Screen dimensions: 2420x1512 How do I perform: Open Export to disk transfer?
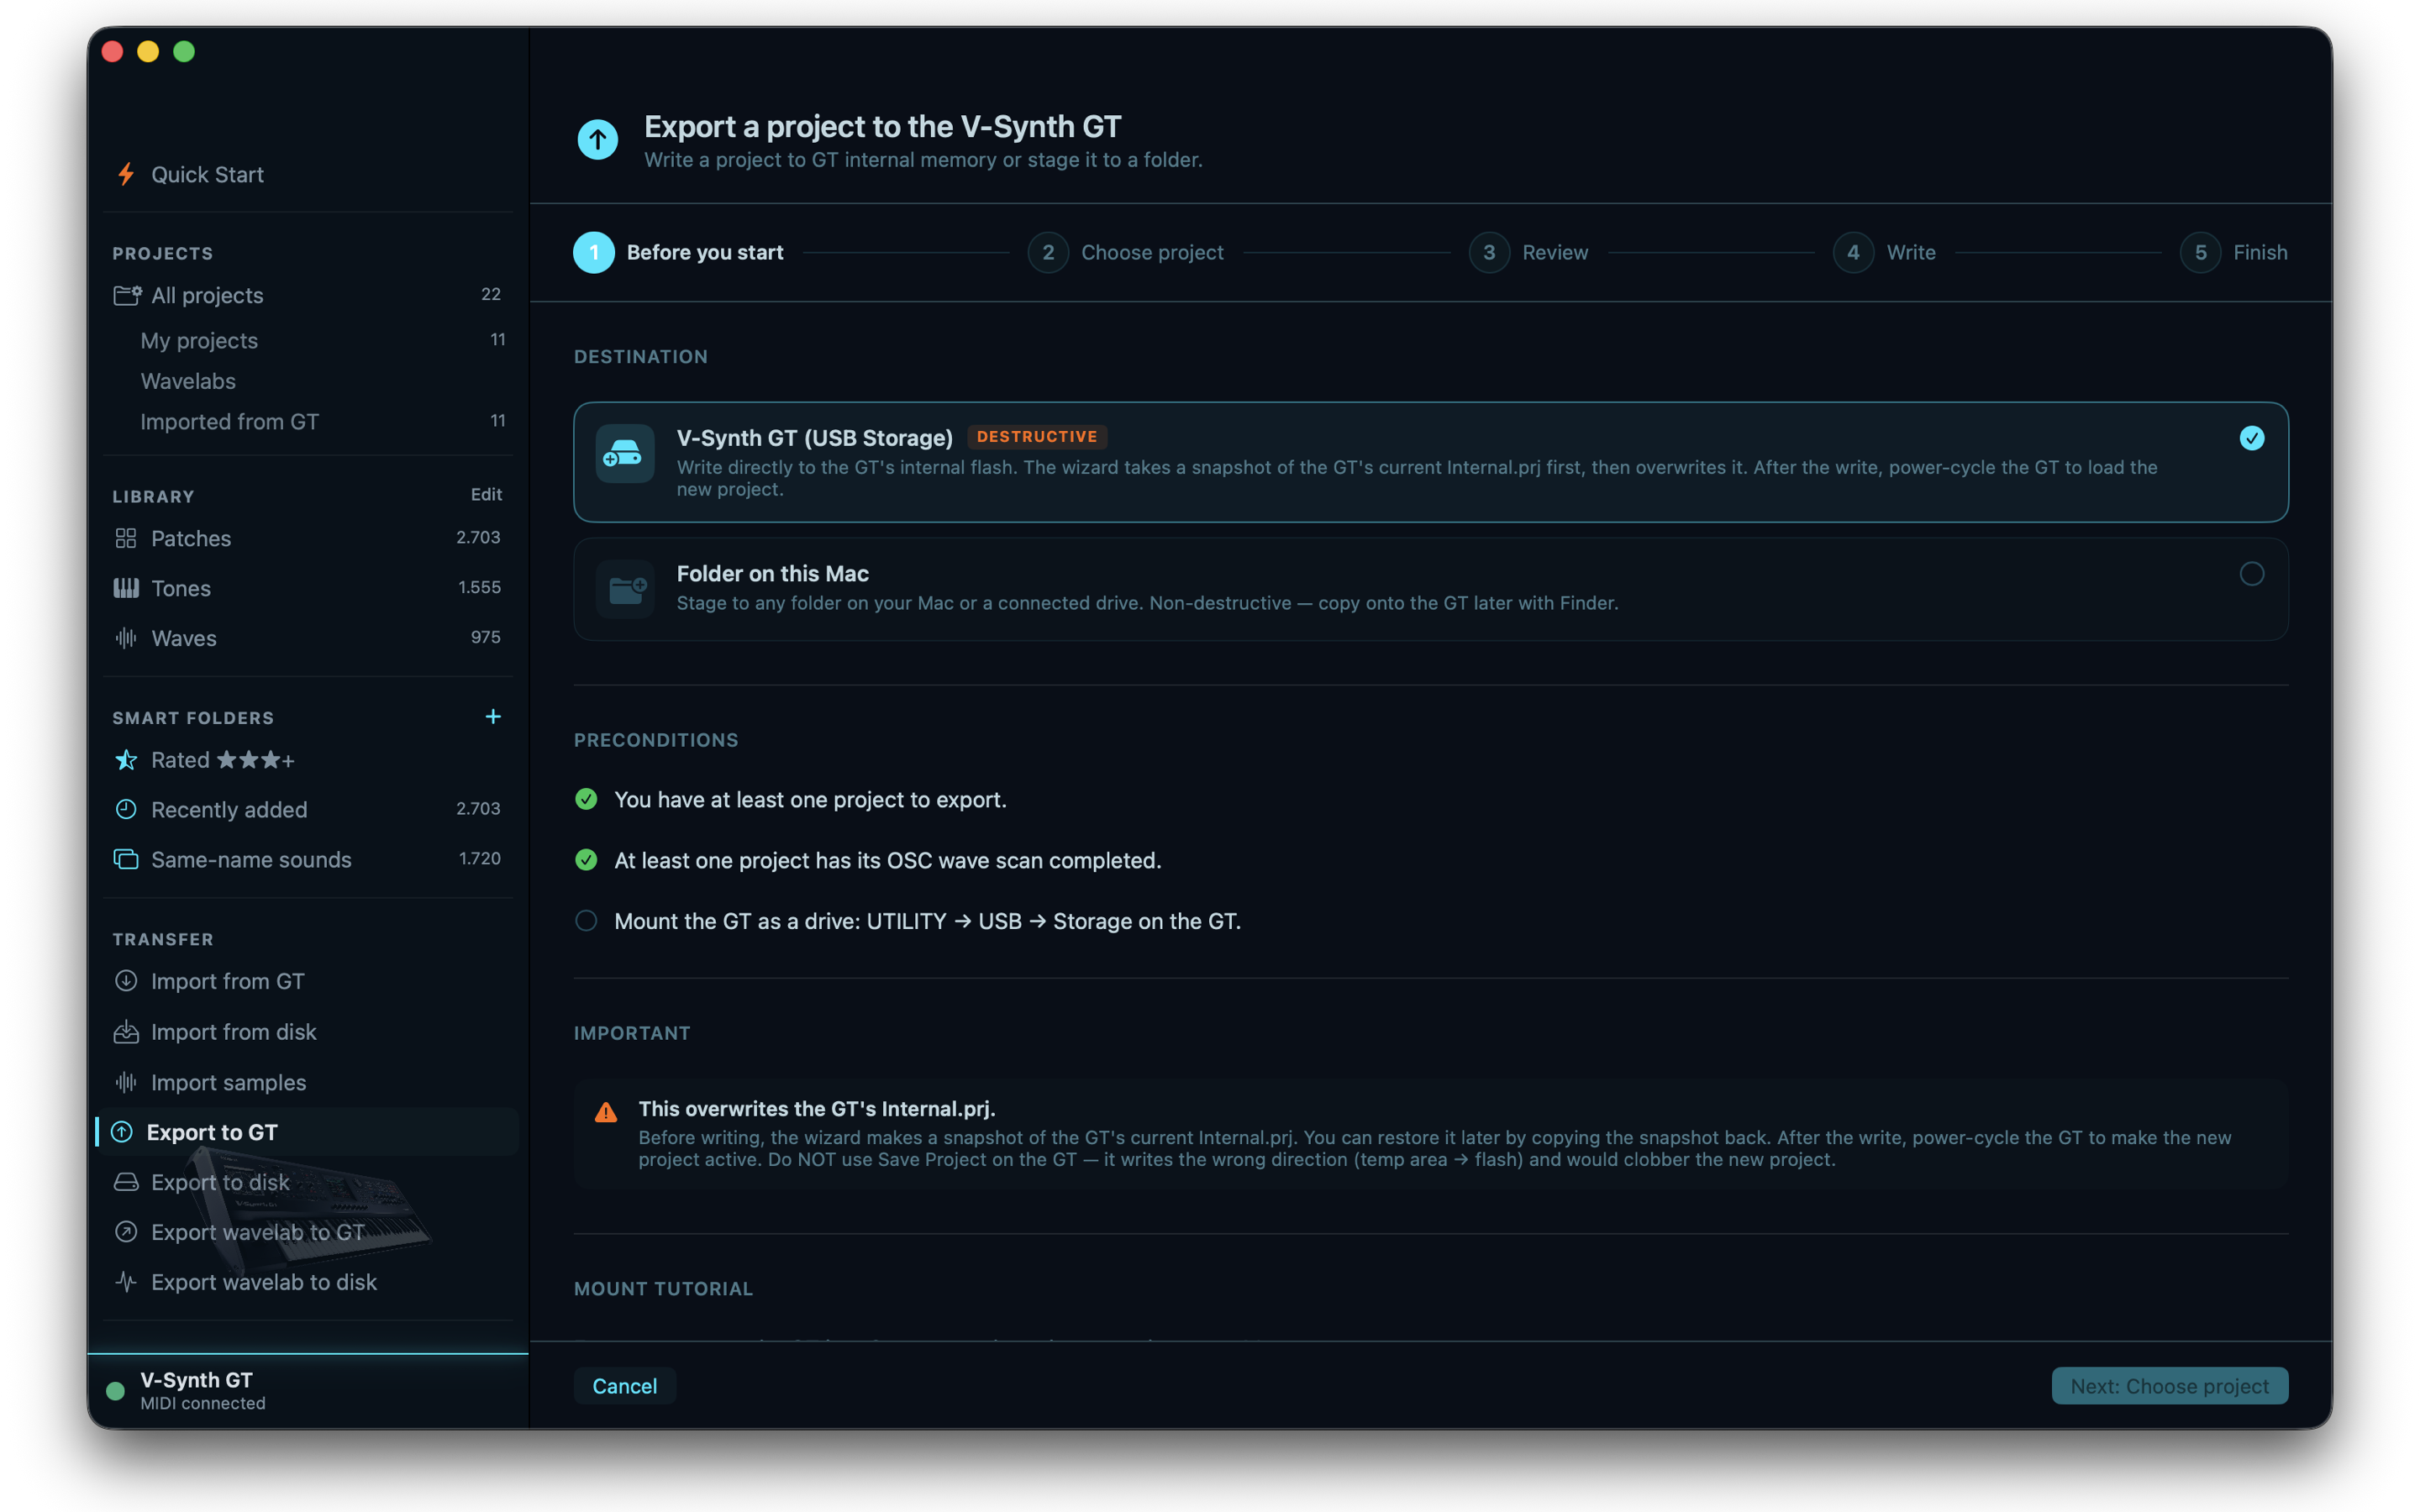pos(308,1182)
